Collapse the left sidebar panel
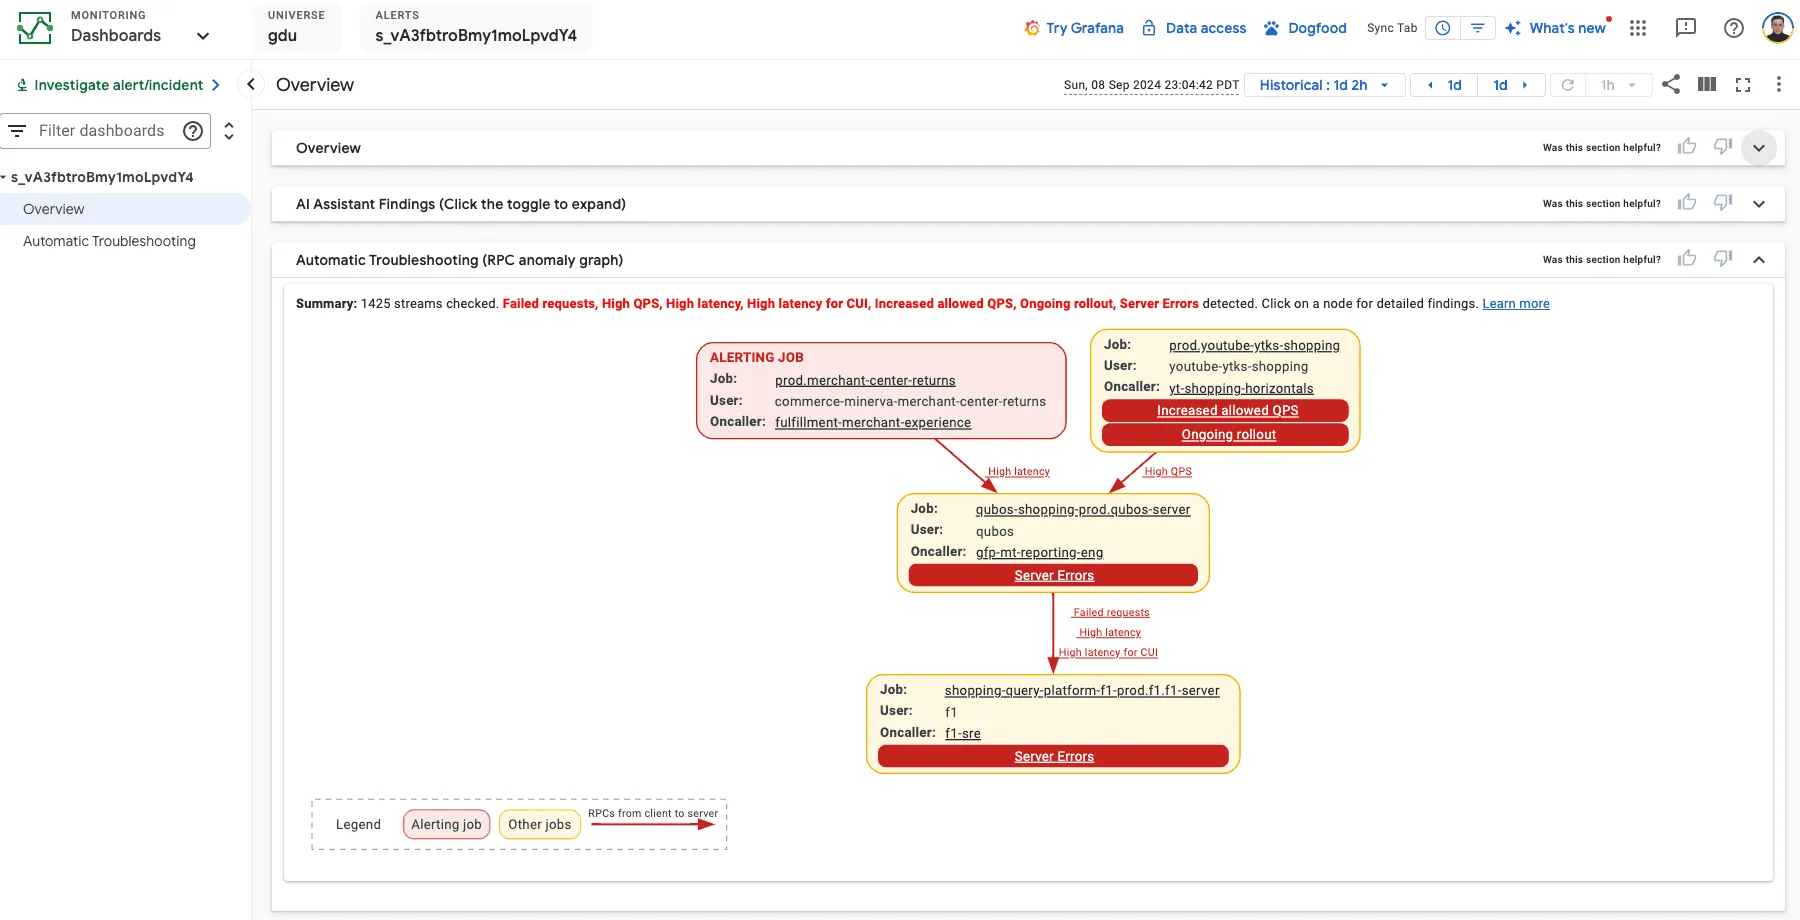Screen dimensions: 1800x920 (251, 85)
